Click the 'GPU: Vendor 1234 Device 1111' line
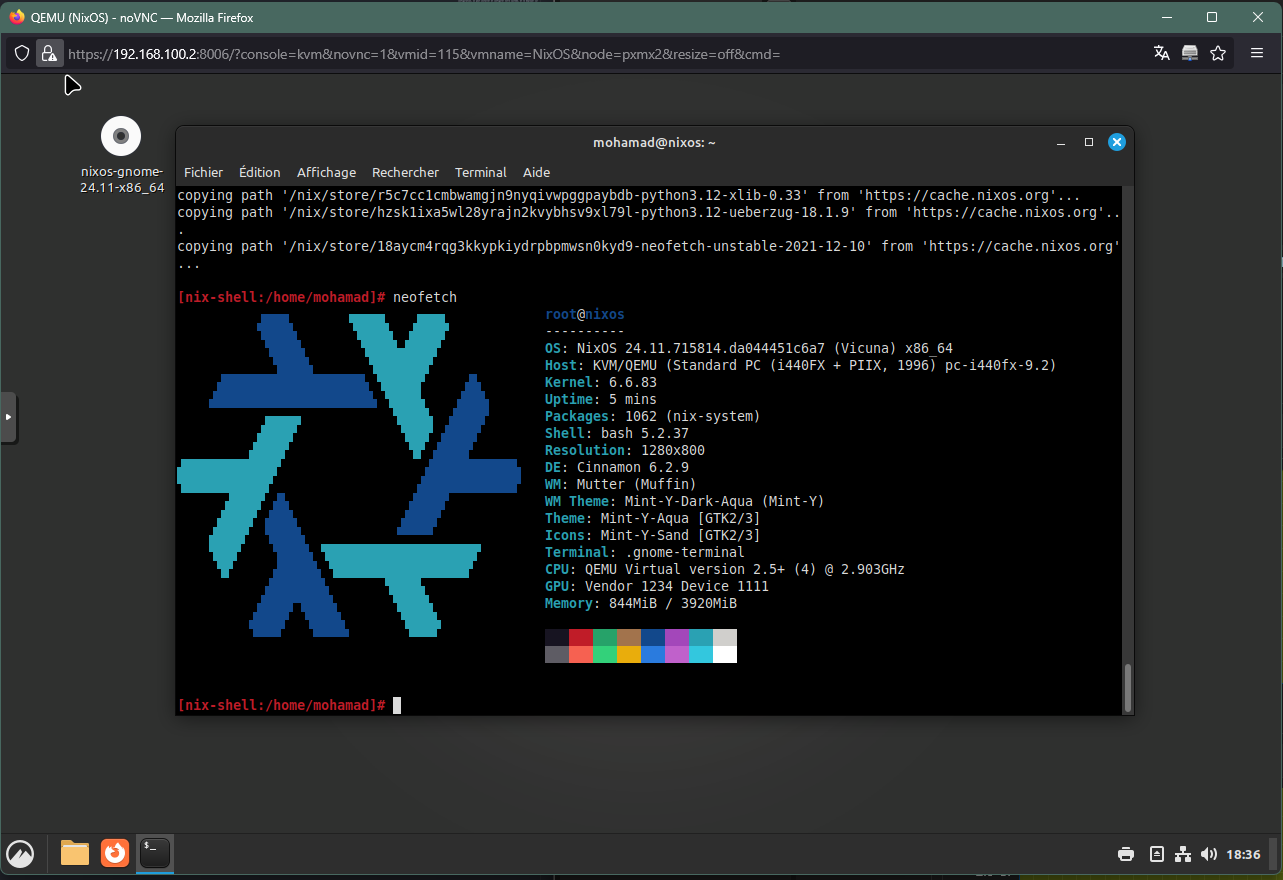1283x880 pixels. pyautogui.click(x=657, y=586)
